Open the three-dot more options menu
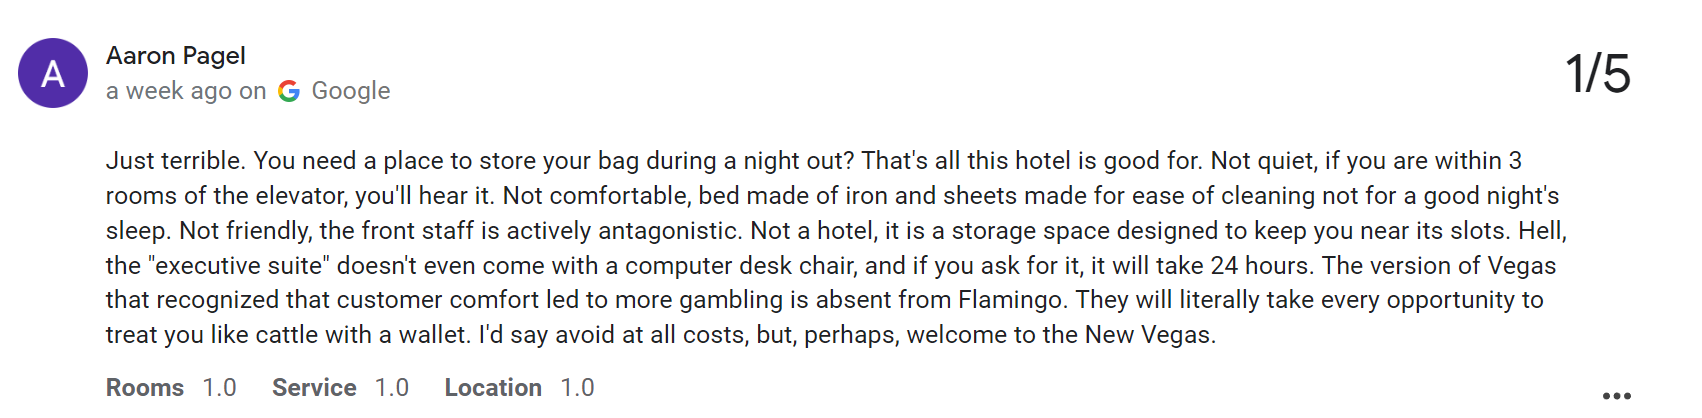This screenshot has width=1702, height=418. pos(1616,396)
